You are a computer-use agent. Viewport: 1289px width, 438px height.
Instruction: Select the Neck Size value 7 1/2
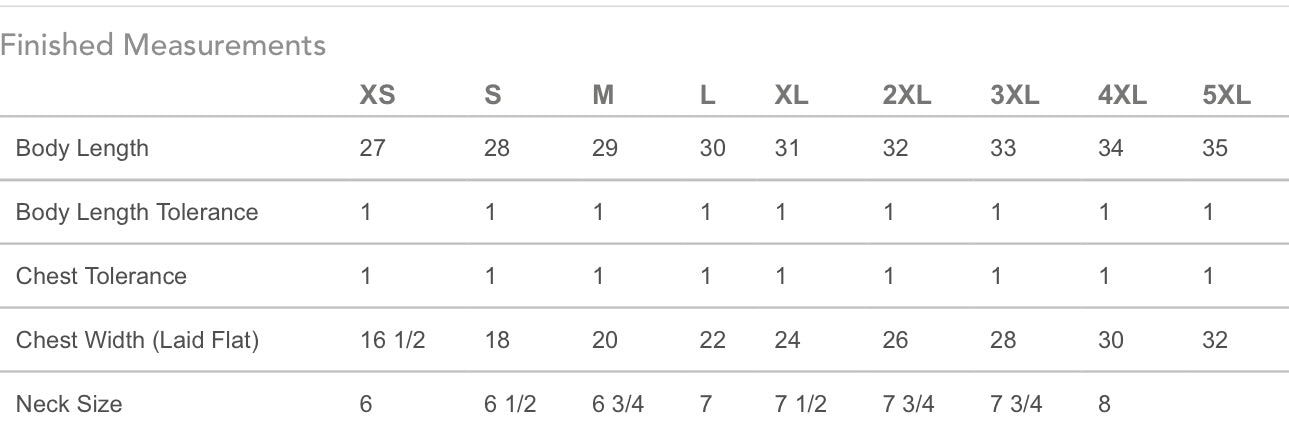point(801,404)
